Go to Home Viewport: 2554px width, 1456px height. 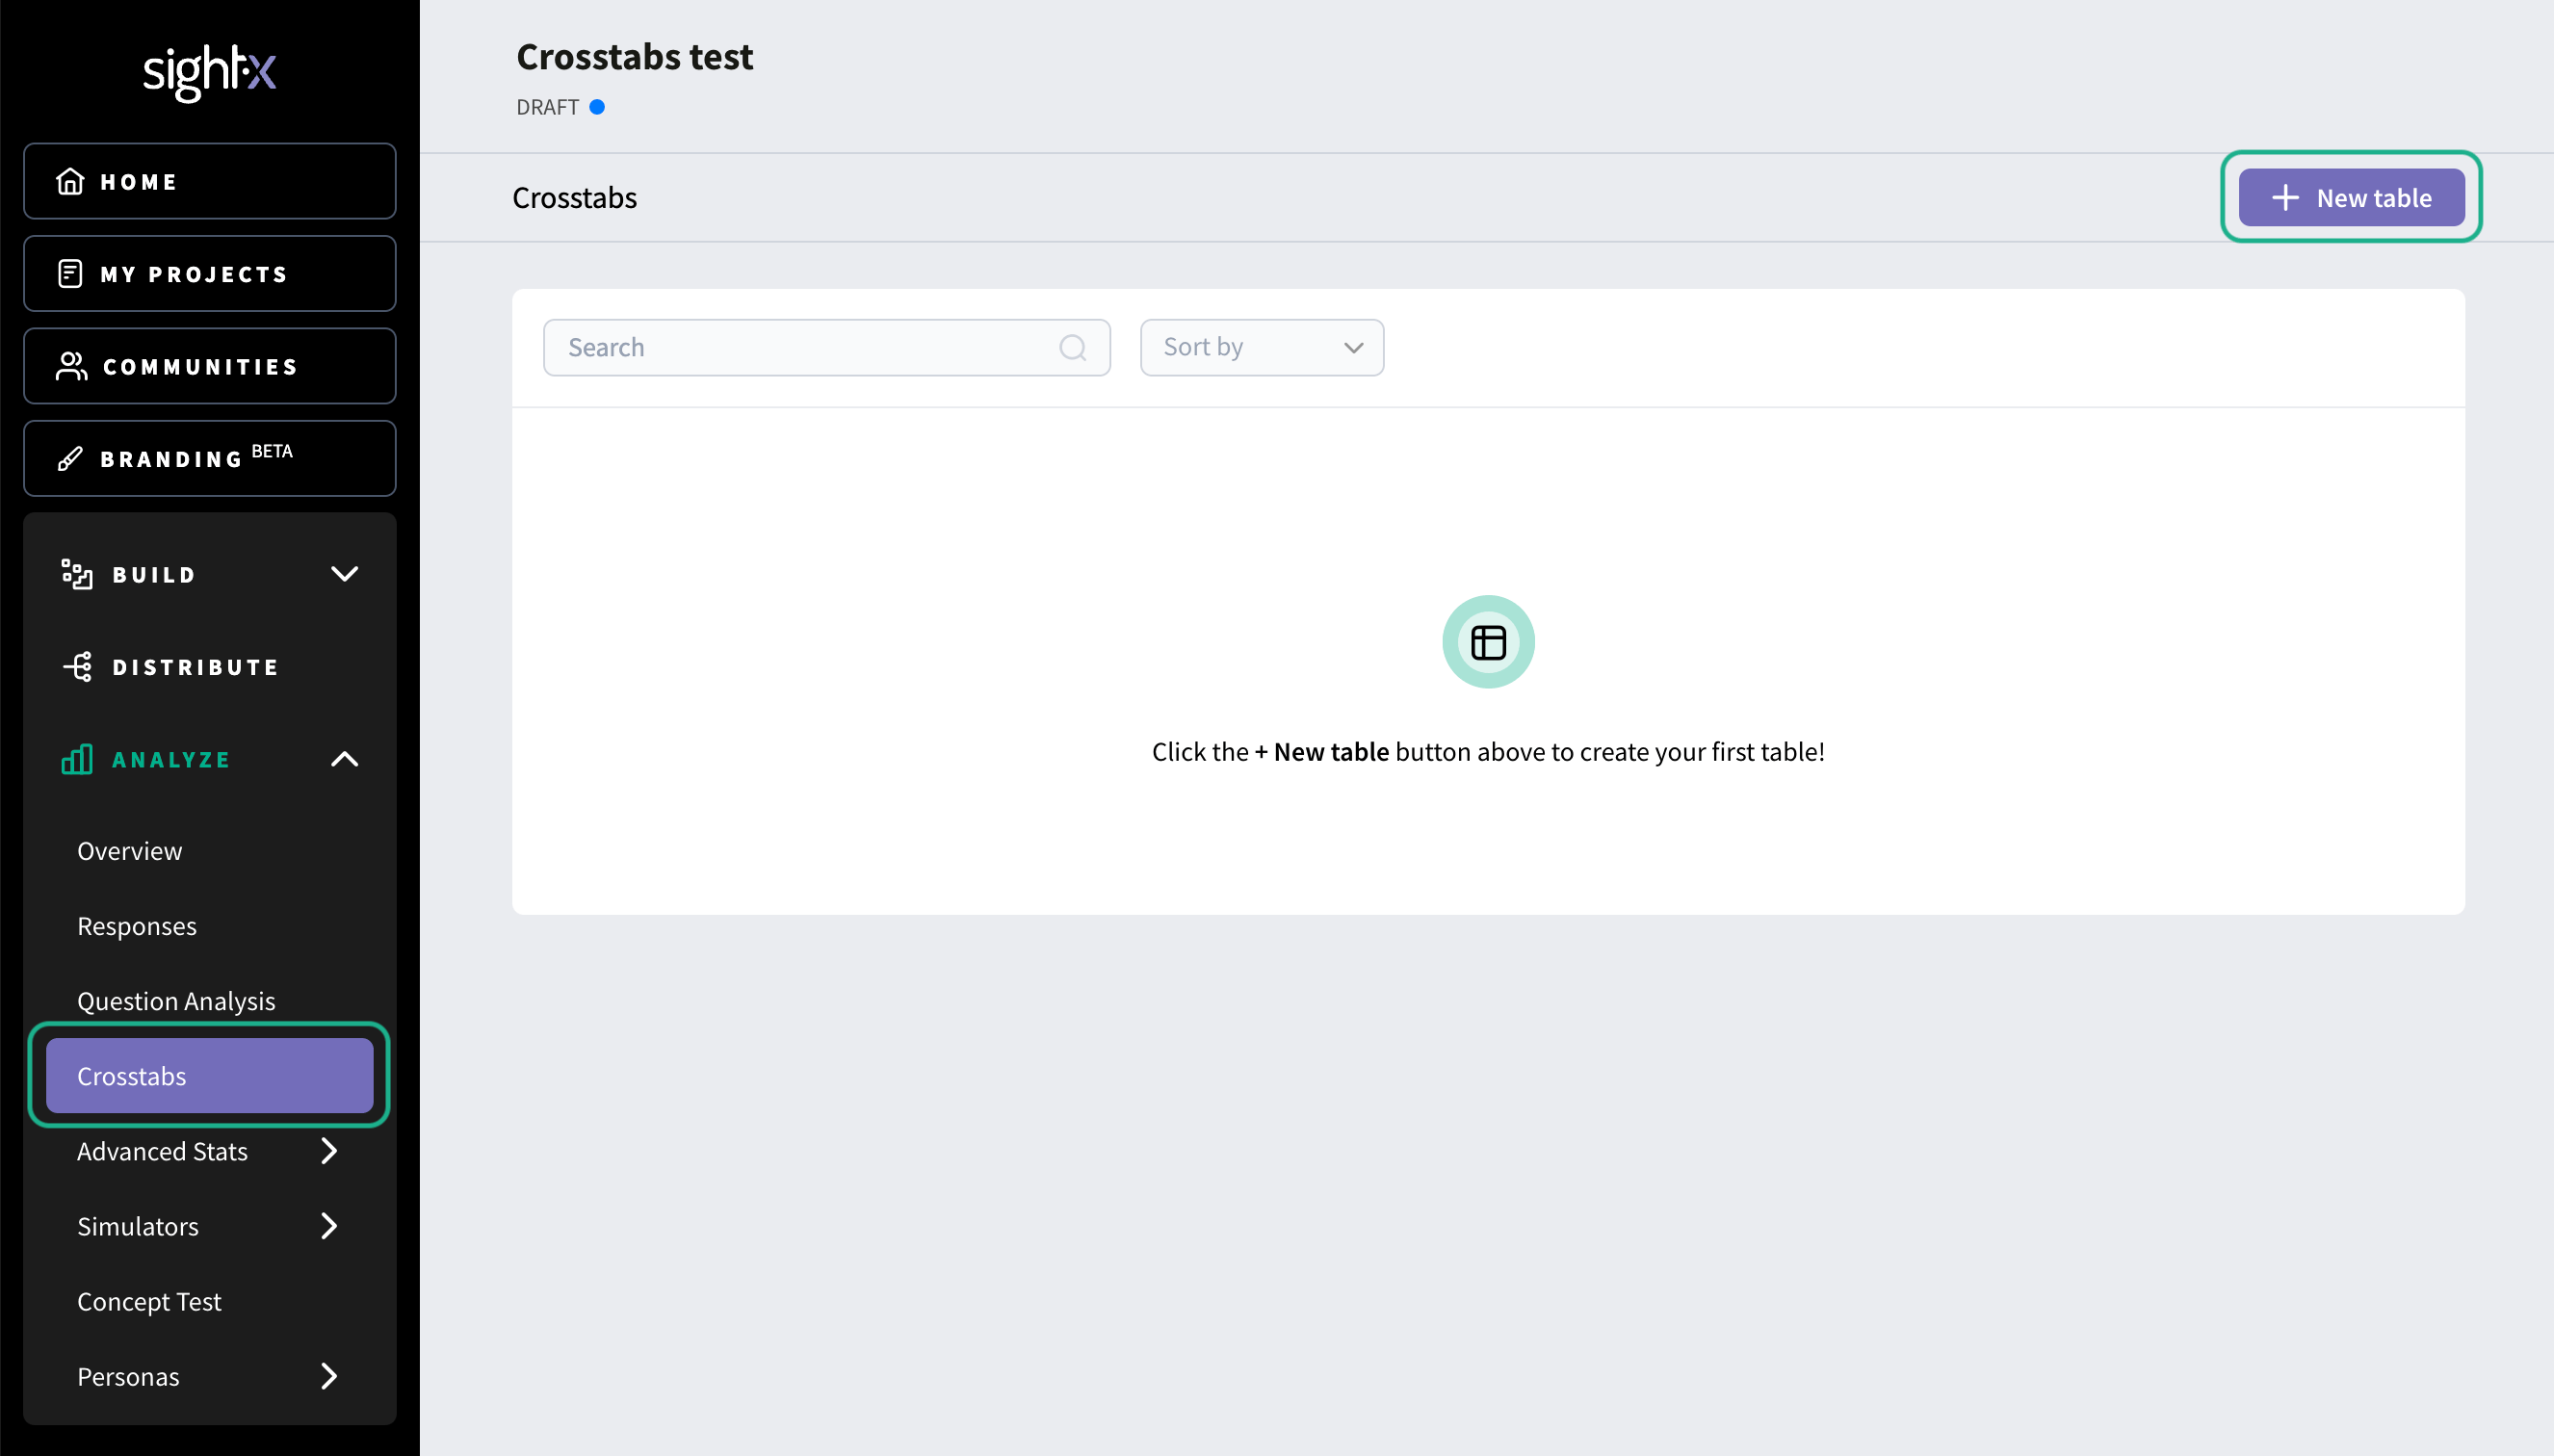[210, 181]
